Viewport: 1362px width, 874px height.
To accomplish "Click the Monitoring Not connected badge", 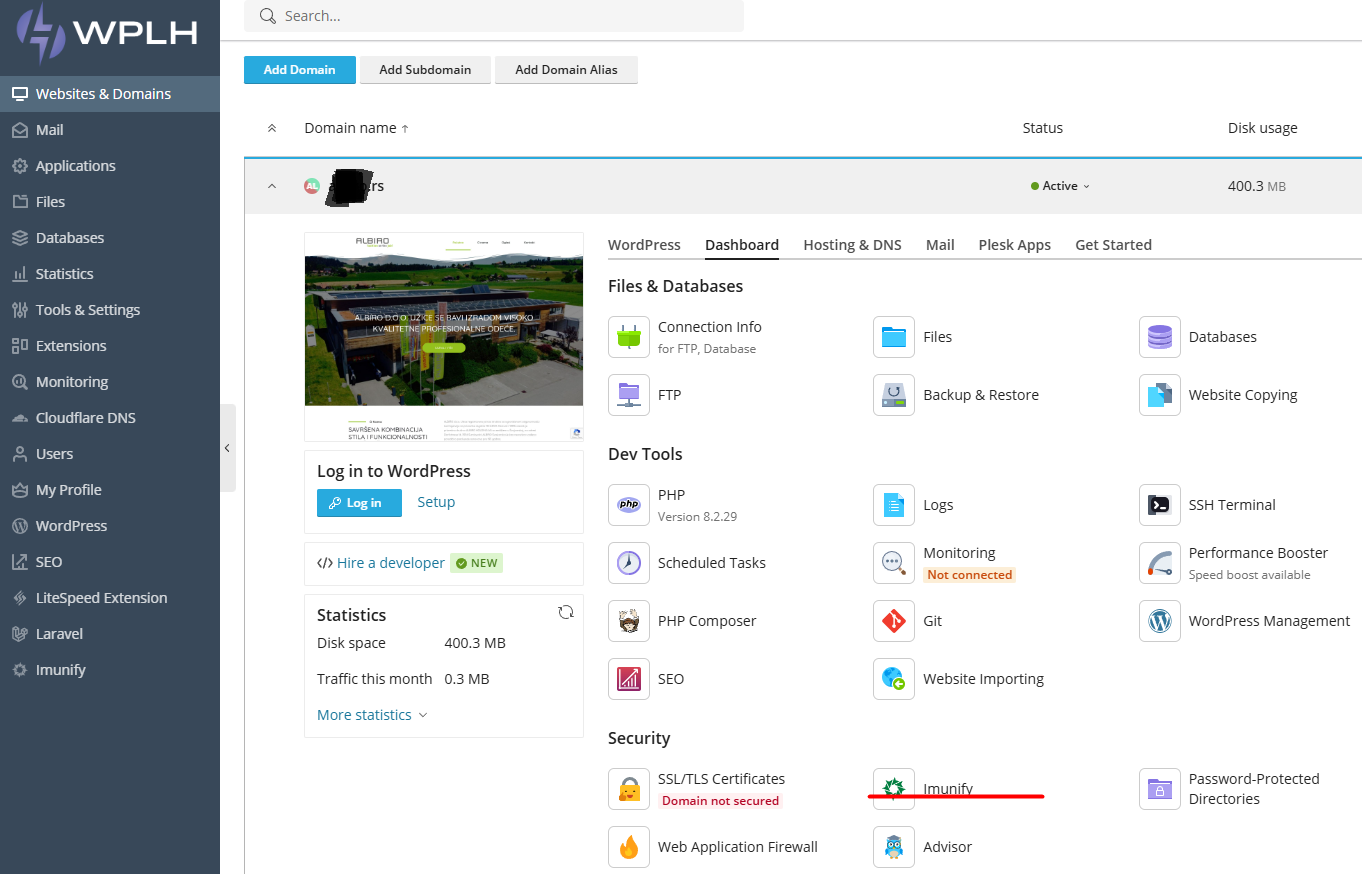I will click(x=969, y=575).
